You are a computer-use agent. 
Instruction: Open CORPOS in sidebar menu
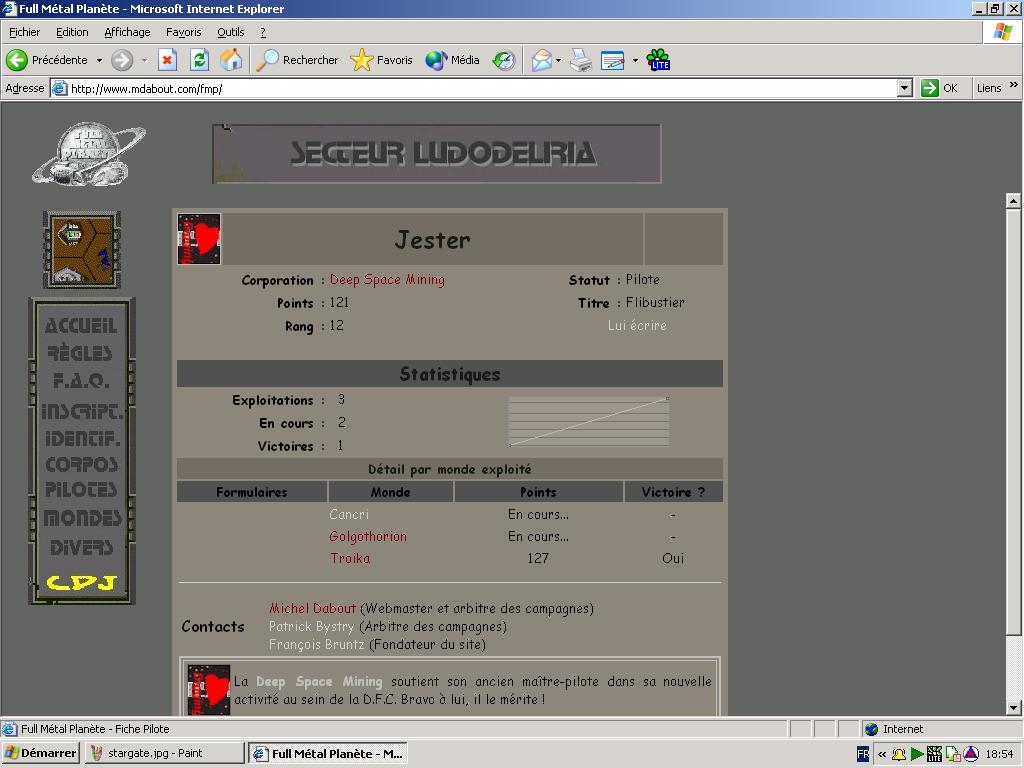coord(82,464)
